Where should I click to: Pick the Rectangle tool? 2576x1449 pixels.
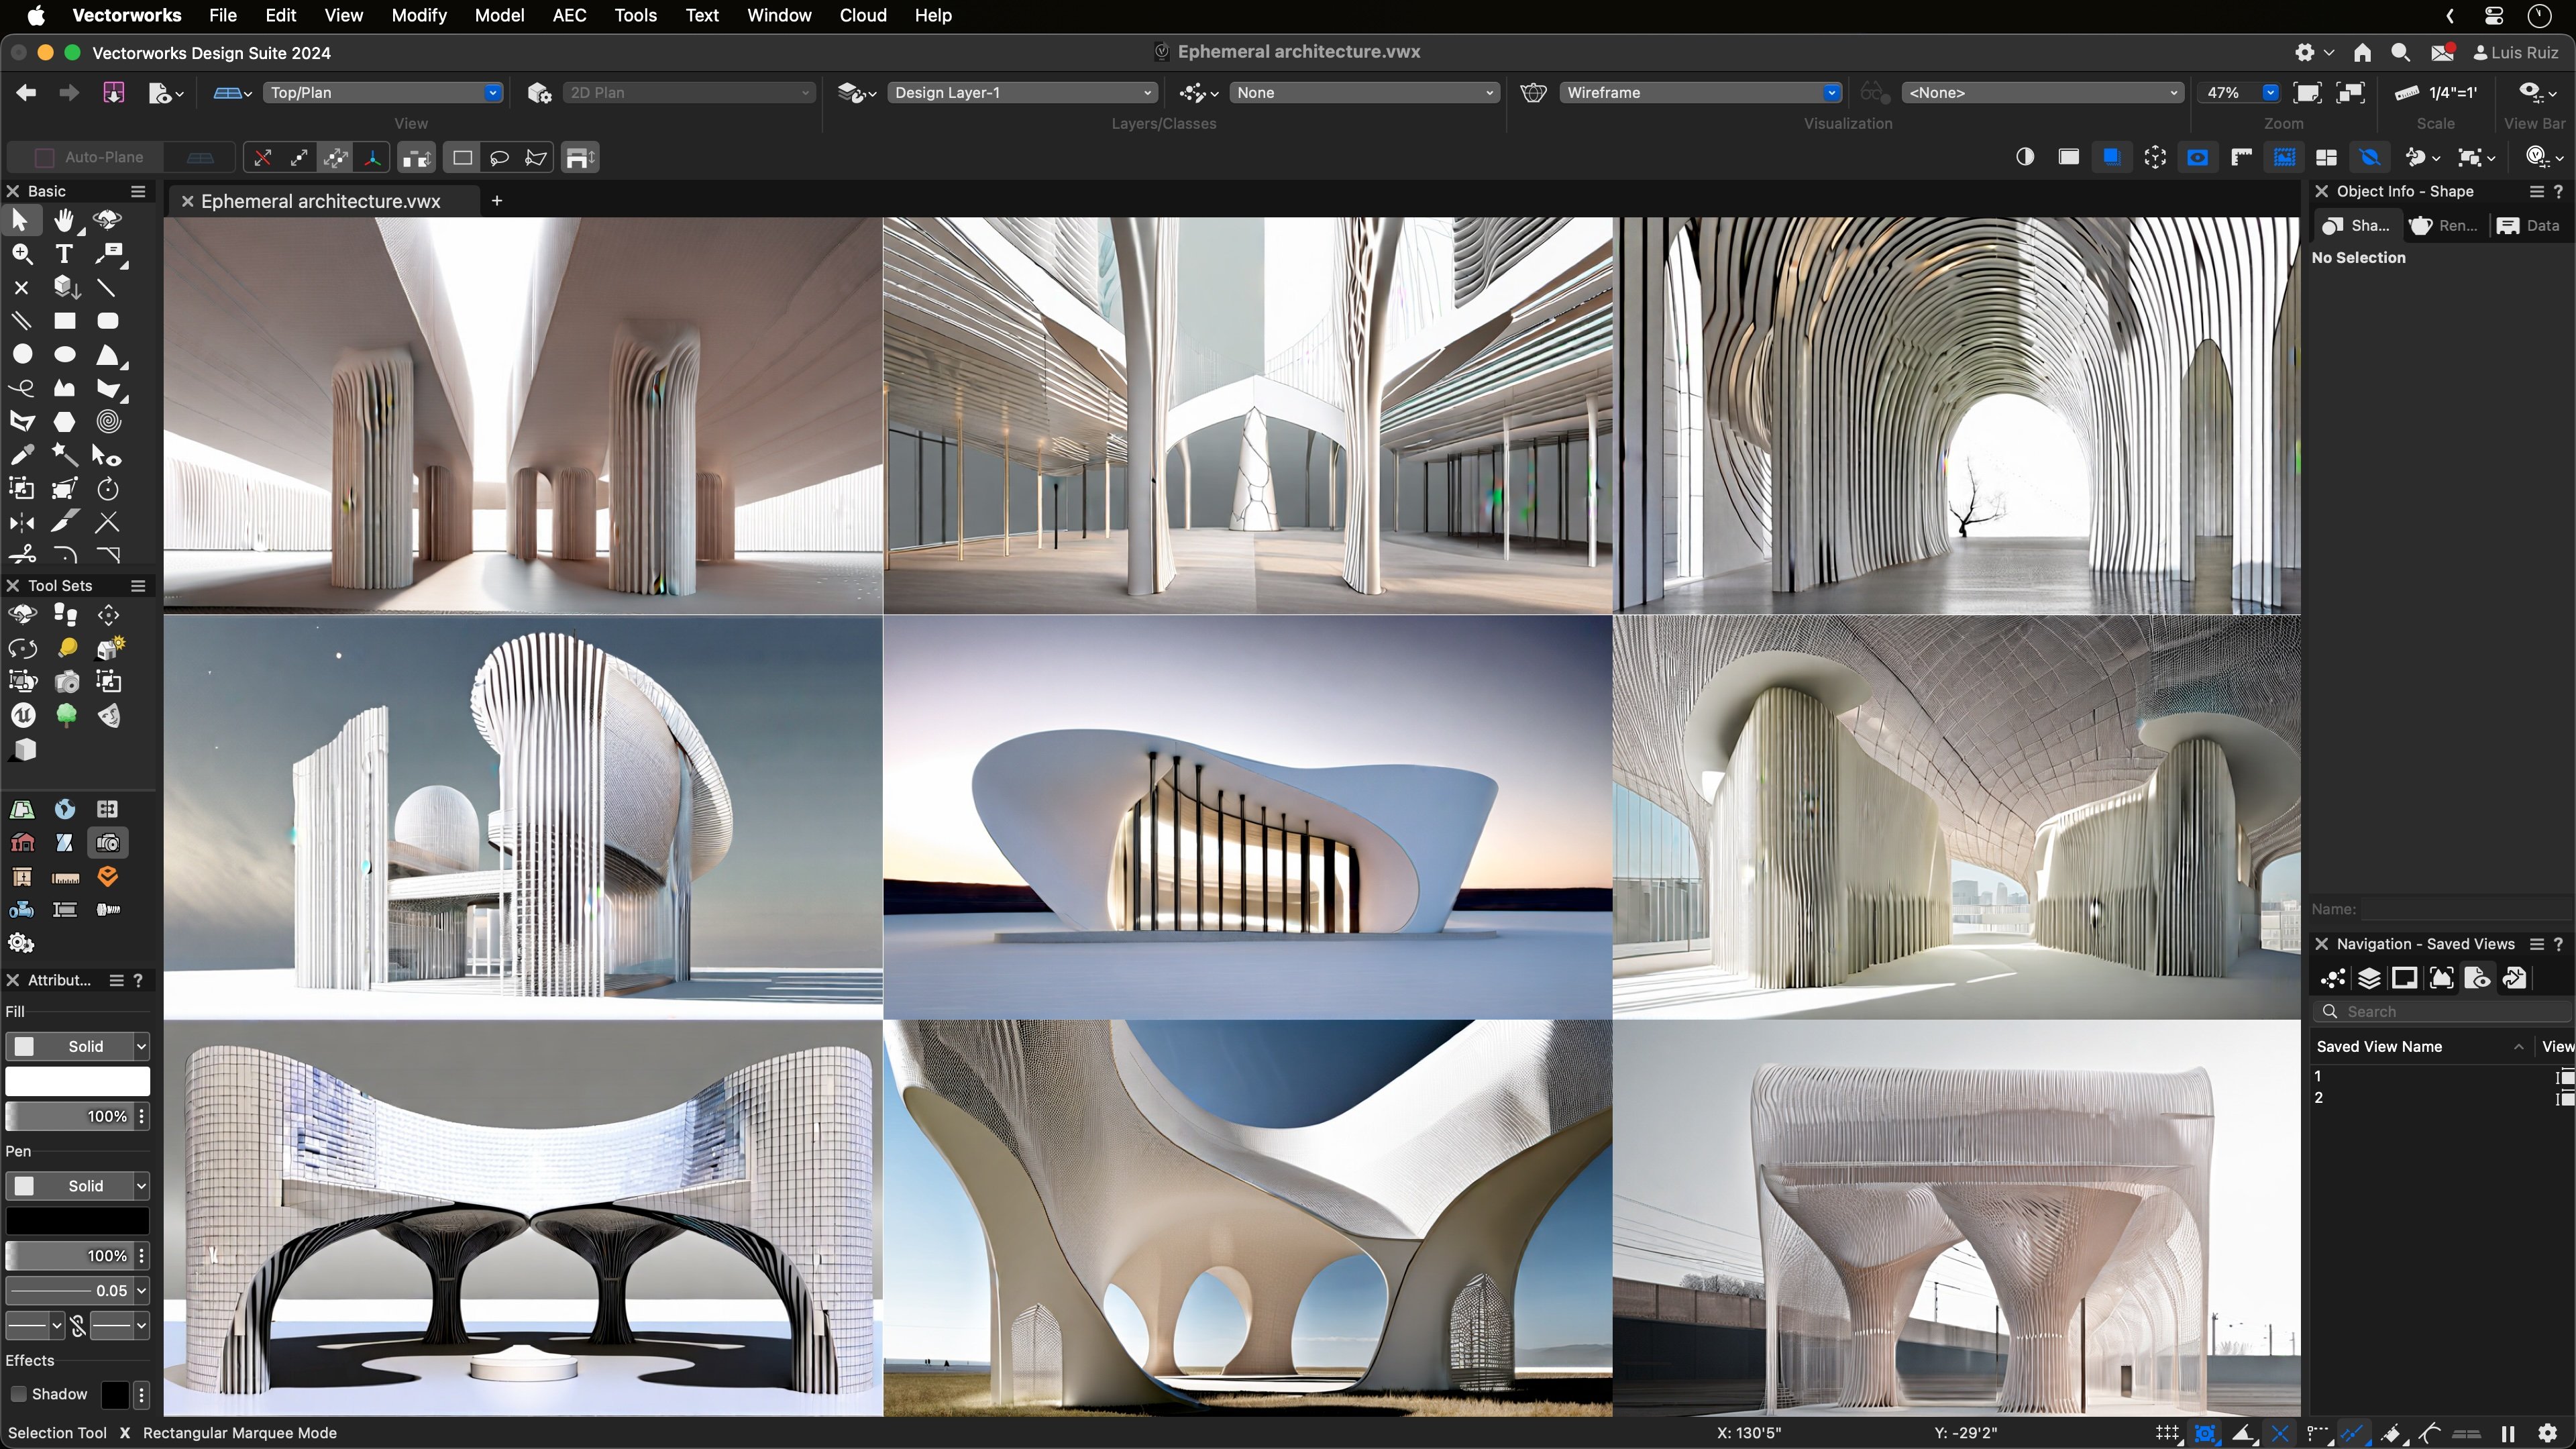click(x=65, y=320)
